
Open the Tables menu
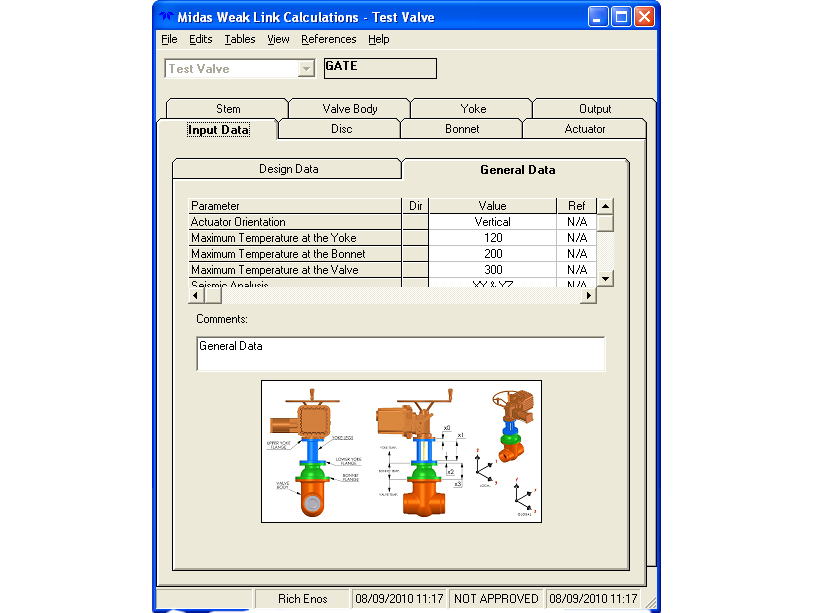pos(240,39)
